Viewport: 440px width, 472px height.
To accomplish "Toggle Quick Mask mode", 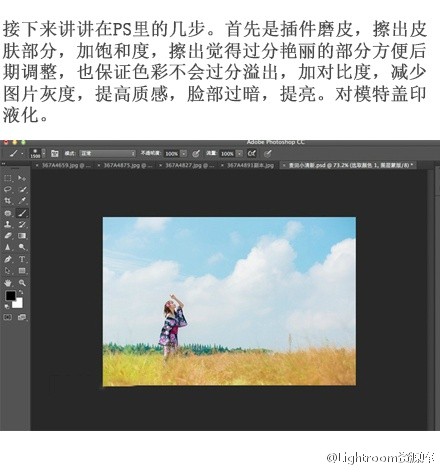I will point(8,317).
